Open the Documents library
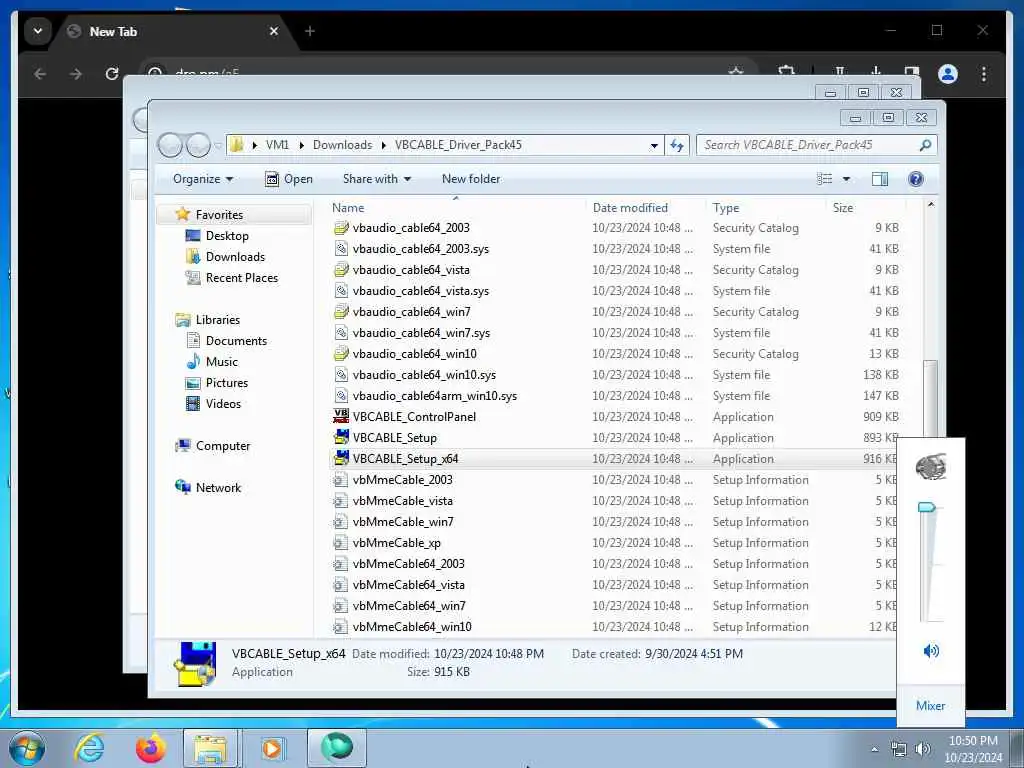Viewport: 1024px width, 768px height. click(236, 340)
